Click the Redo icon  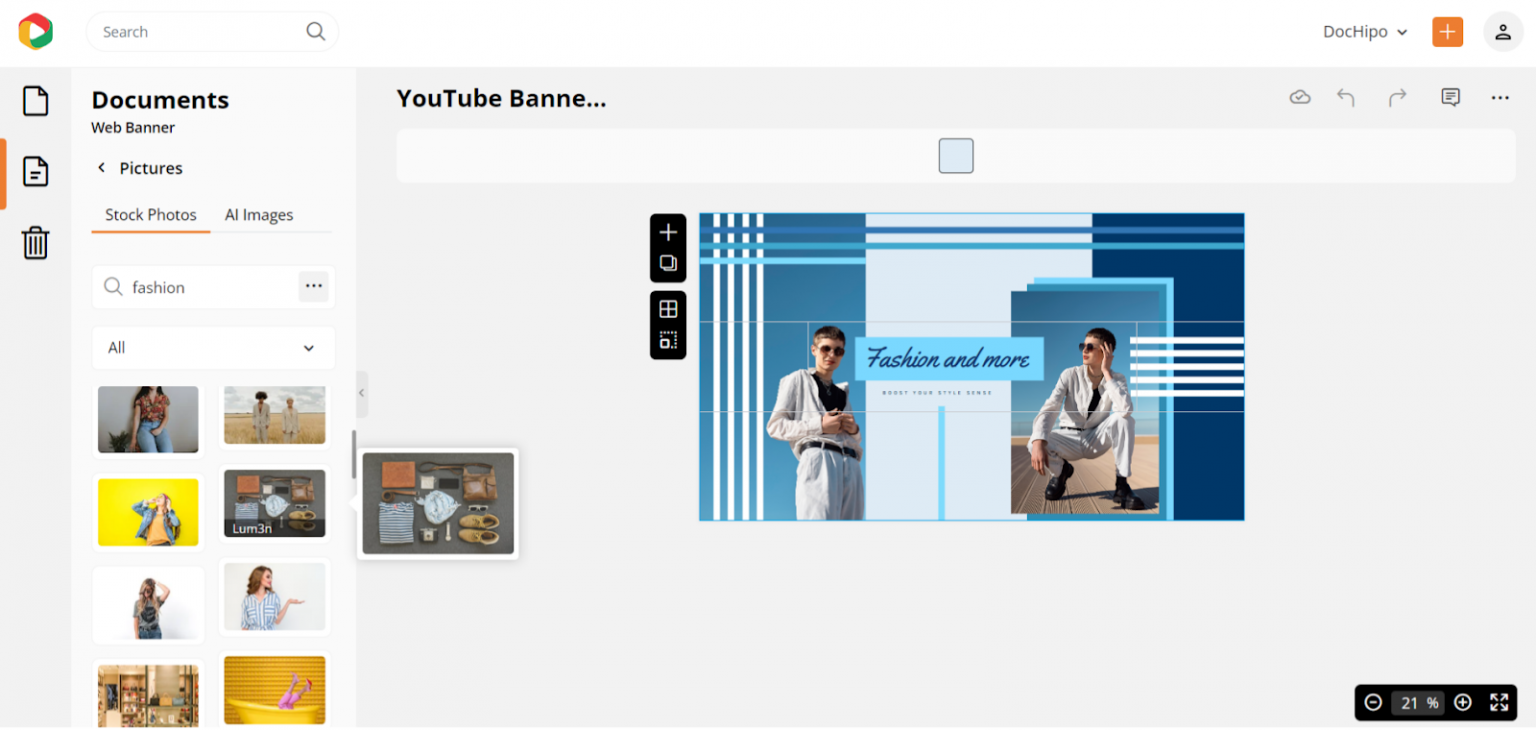pyautogui.click(x=1397, y=97)
